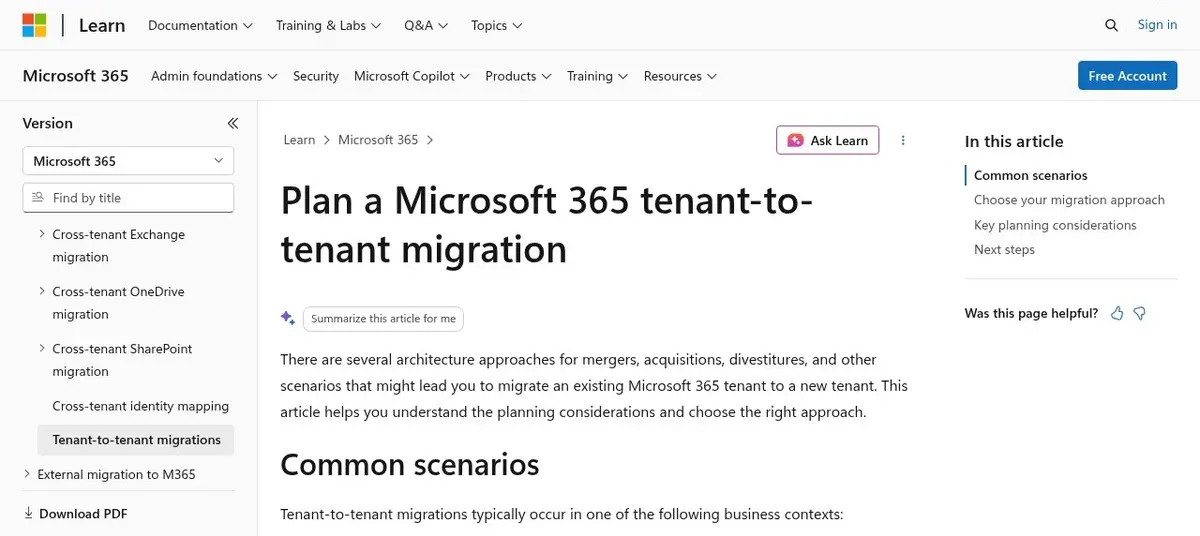Click the sparkle icon beside Summarize

pos(288,318)
